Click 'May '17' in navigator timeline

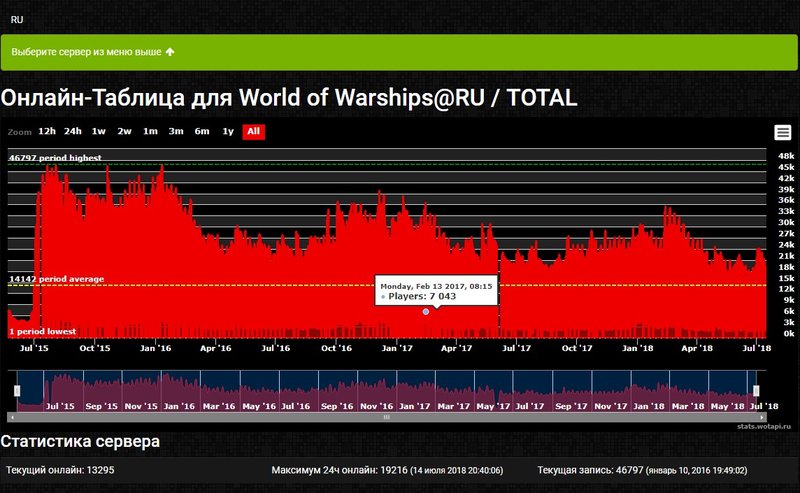(493, 406)
